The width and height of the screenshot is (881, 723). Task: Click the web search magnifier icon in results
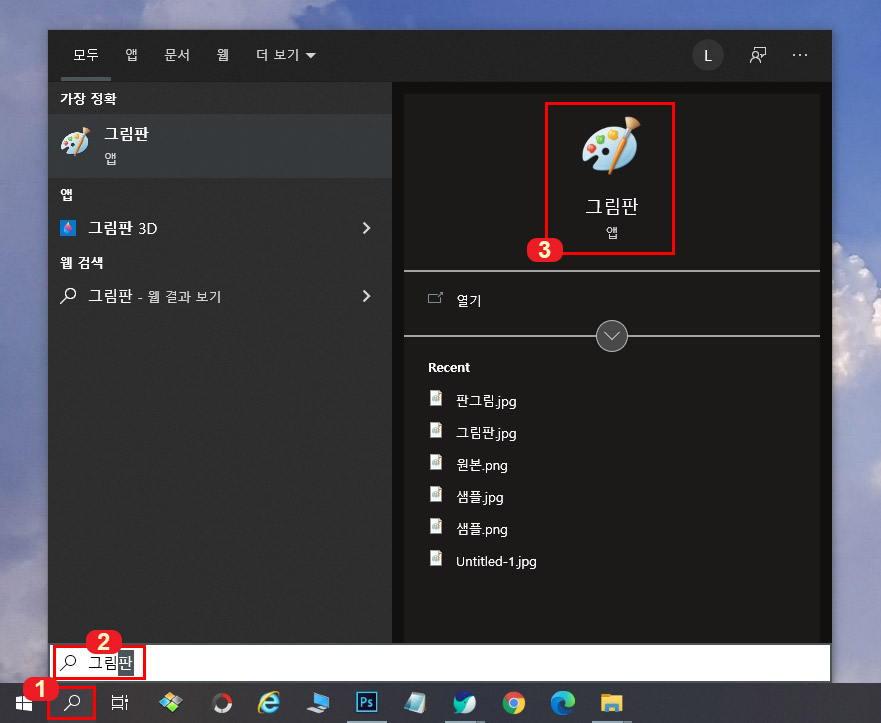coord(68,295)
